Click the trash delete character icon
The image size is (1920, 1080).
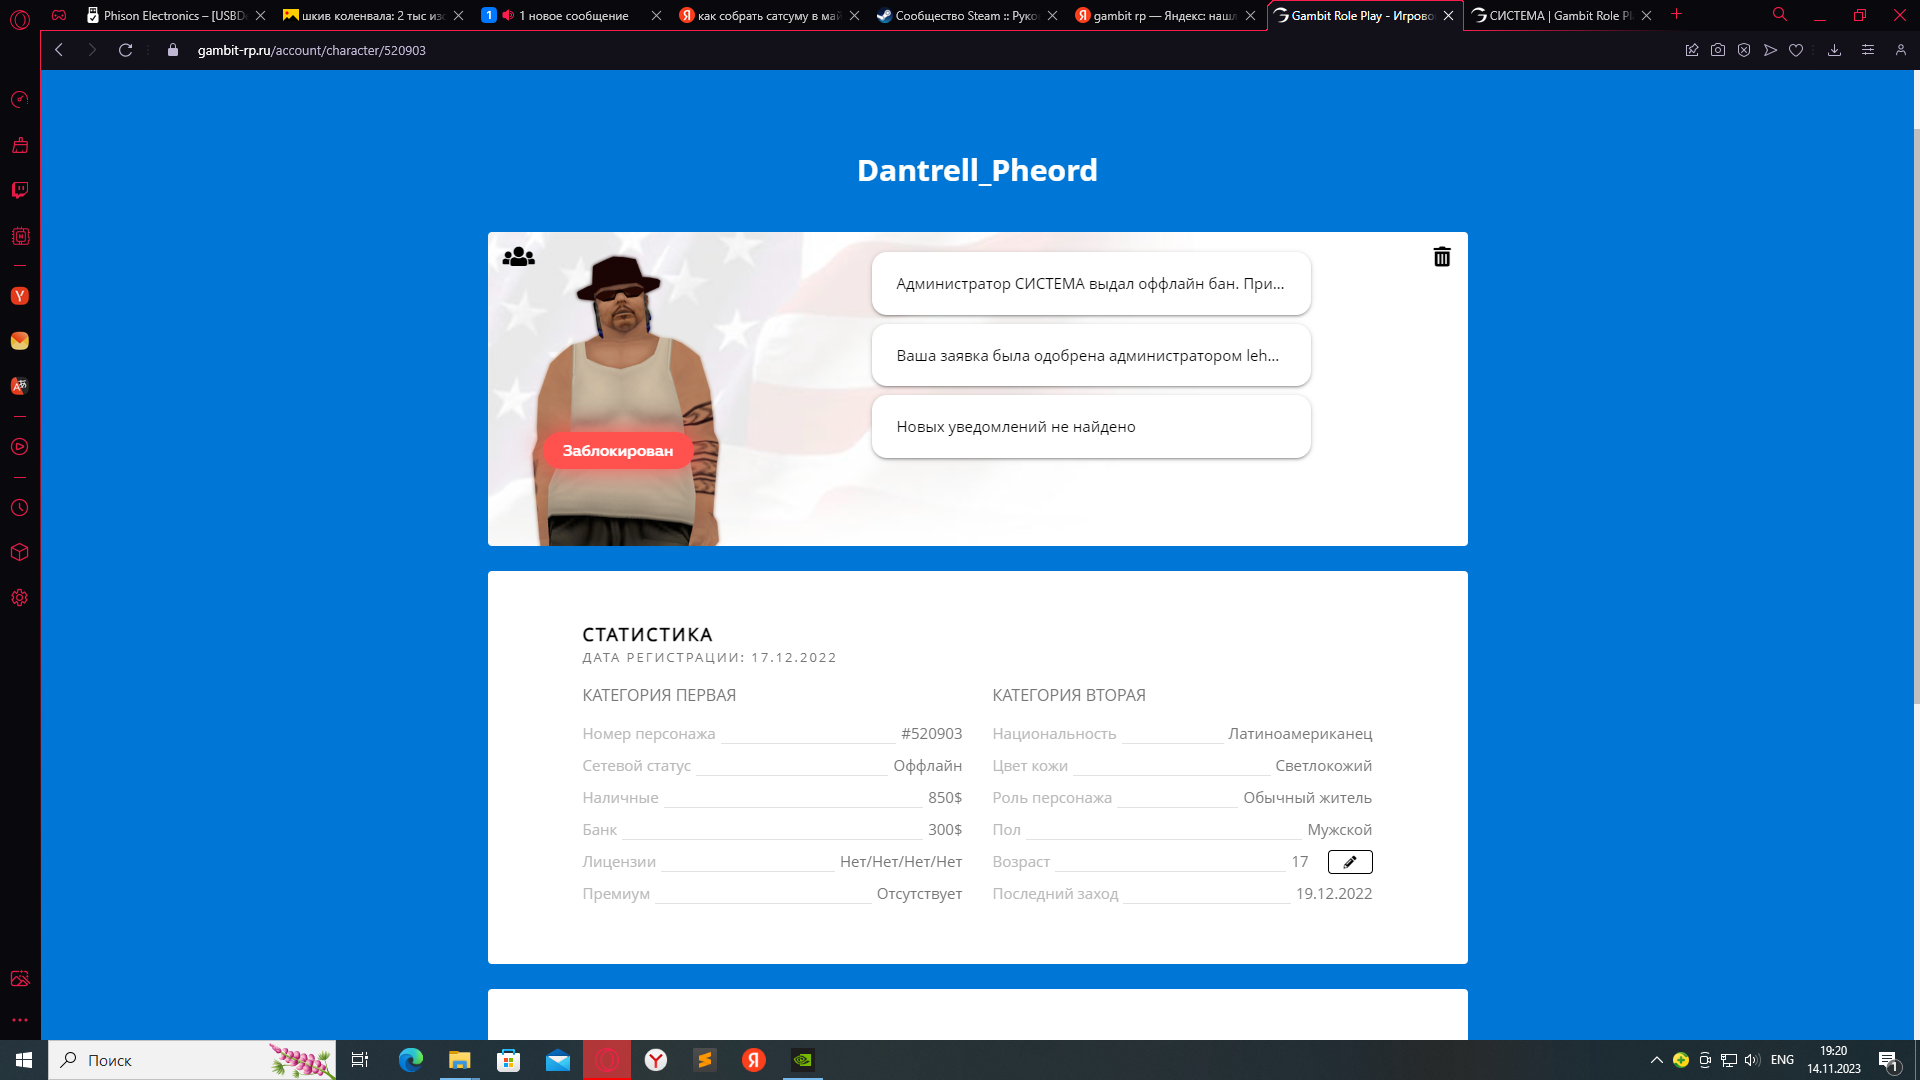(1441, 257)
